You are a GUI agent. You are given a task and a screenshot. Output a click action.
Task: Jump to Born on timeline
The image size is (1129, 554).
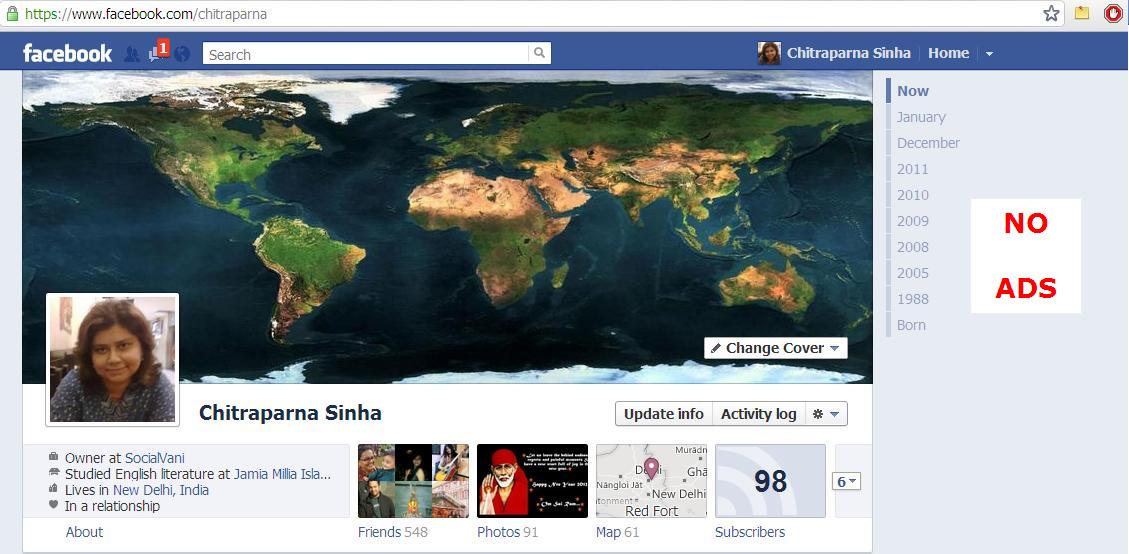point(911,325)
